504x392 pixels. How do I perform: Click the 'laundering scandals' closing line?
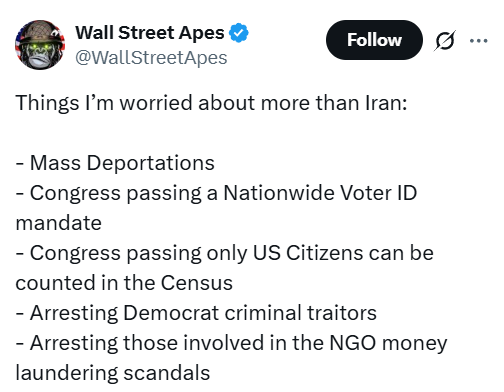pyautogui.click(x=113, y=373)
